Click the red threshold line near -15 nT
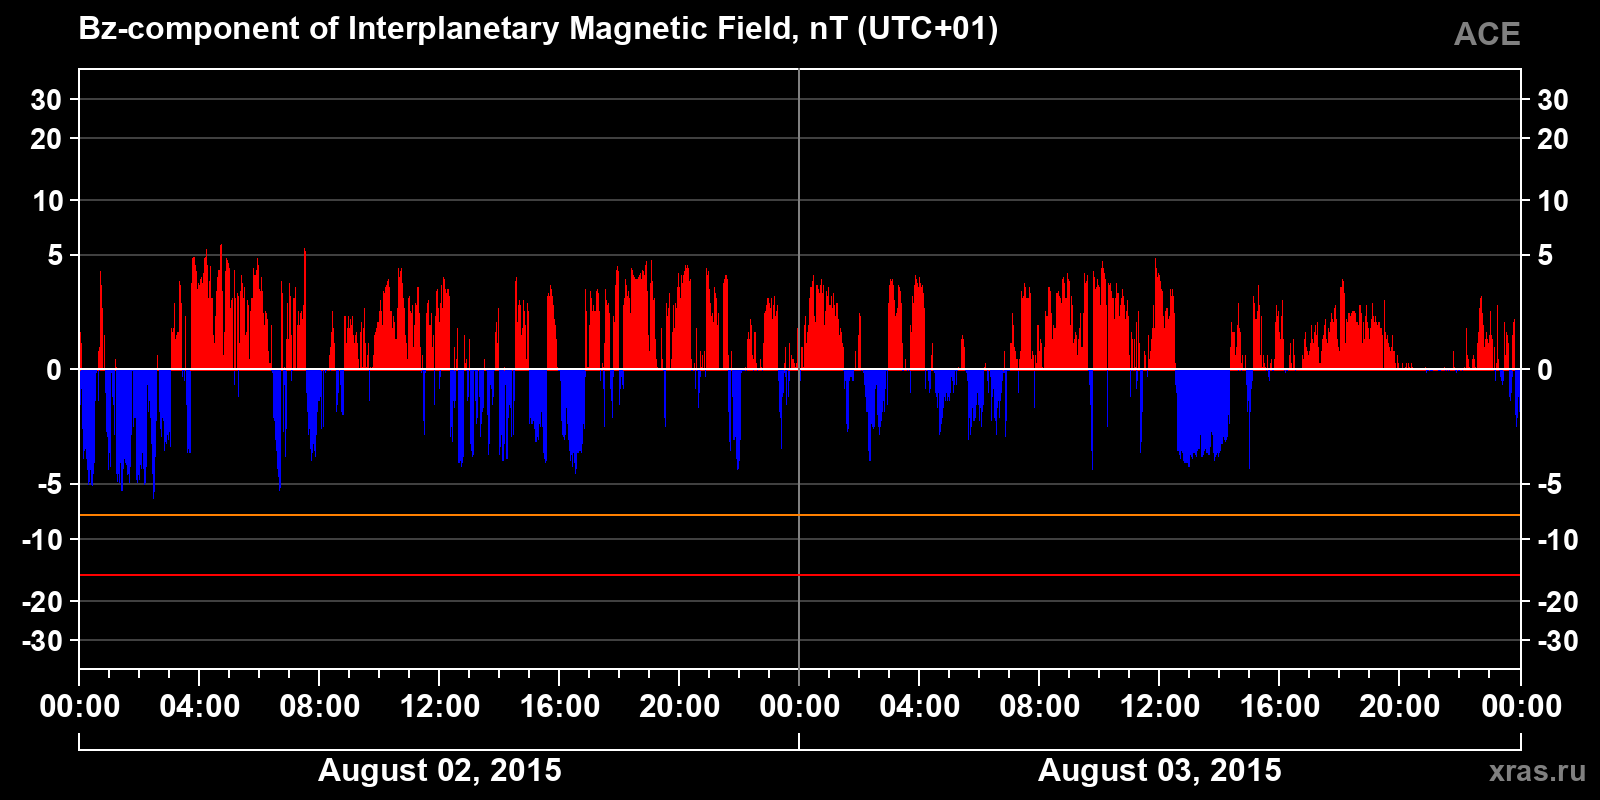Screen dimensions: 1600x800 click(800, 575)
